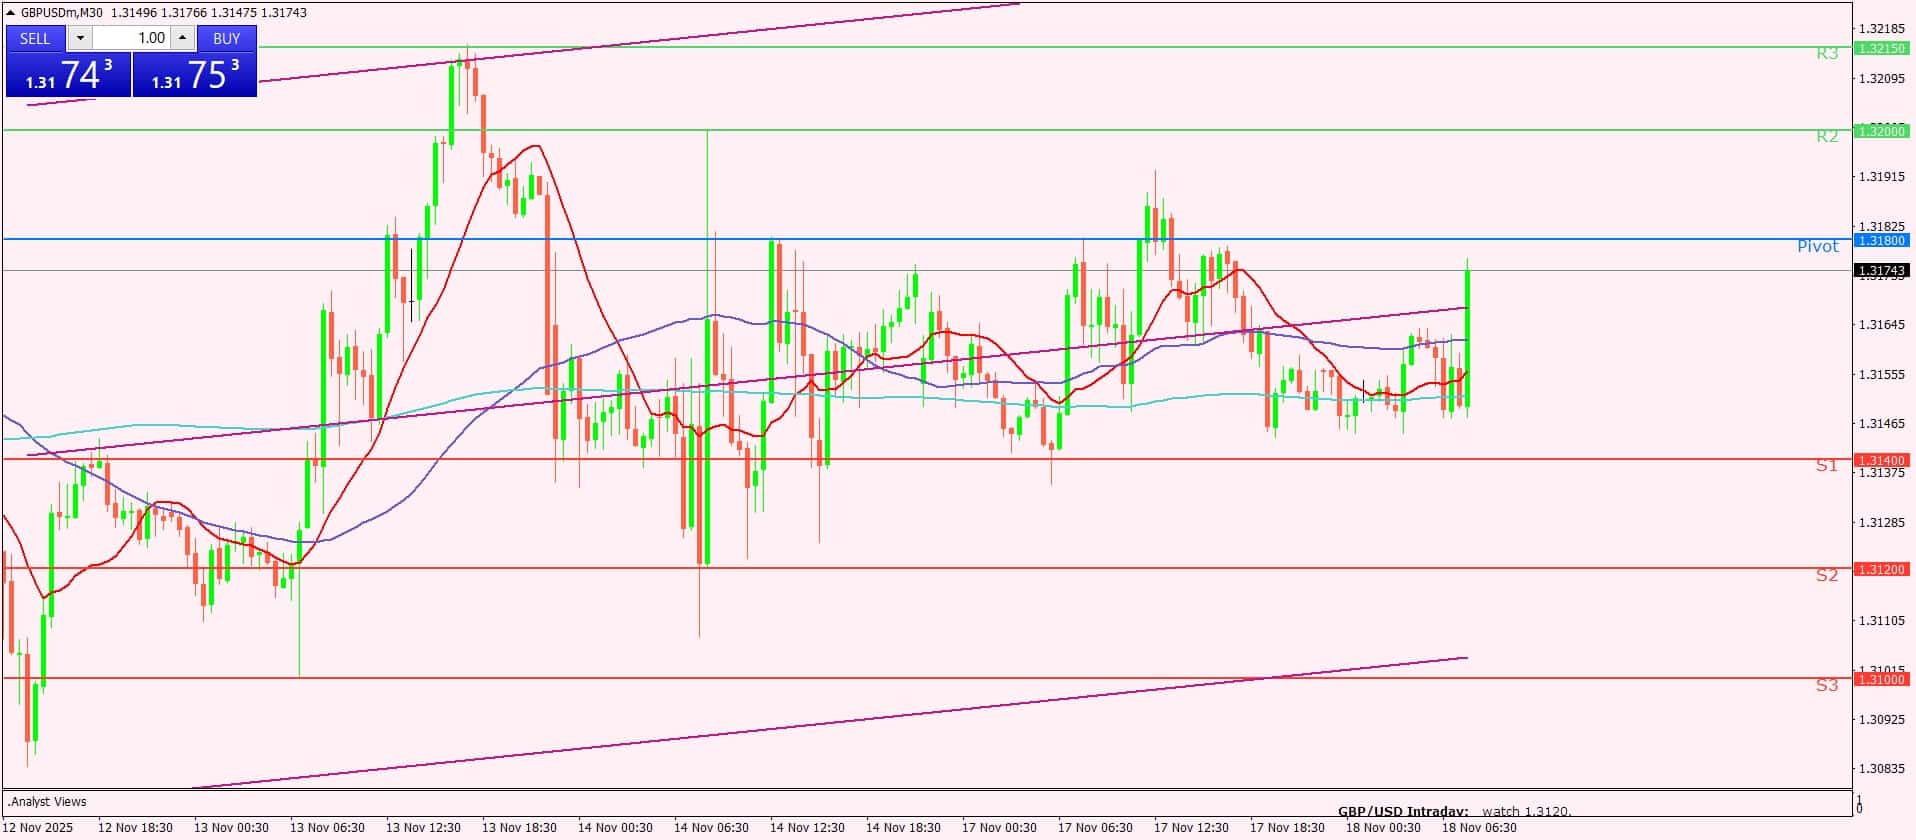Click the blue Pivot line label

[1817, 246]
